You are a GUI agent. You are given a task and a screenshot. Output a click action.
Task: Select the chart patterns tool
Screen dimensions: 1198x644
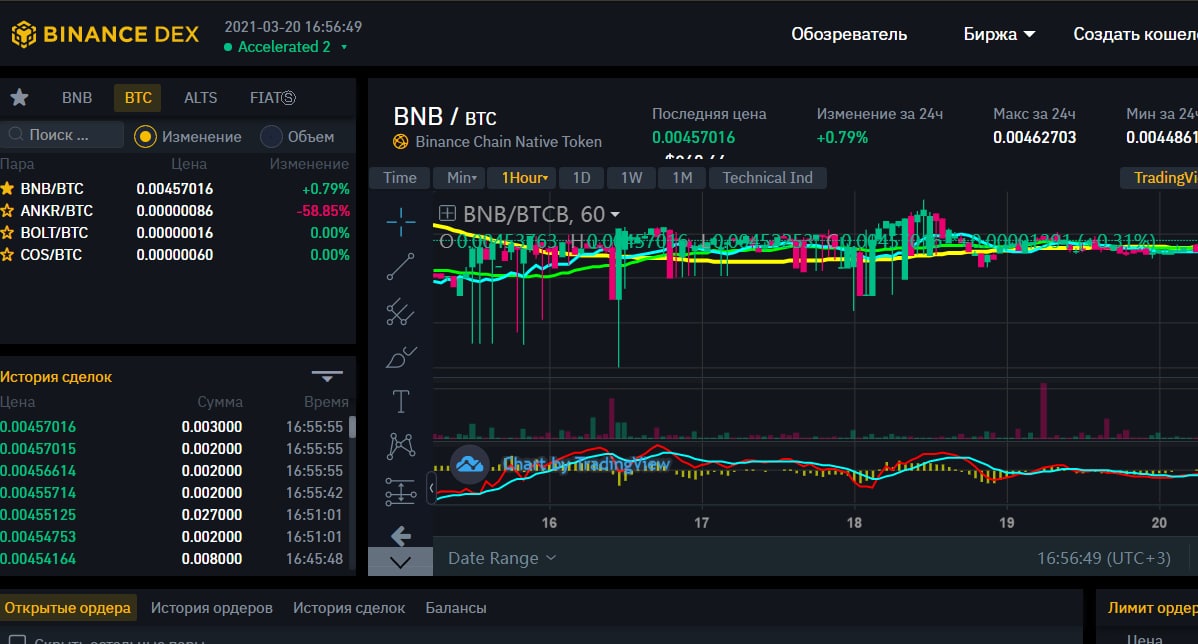click(400, 446)
